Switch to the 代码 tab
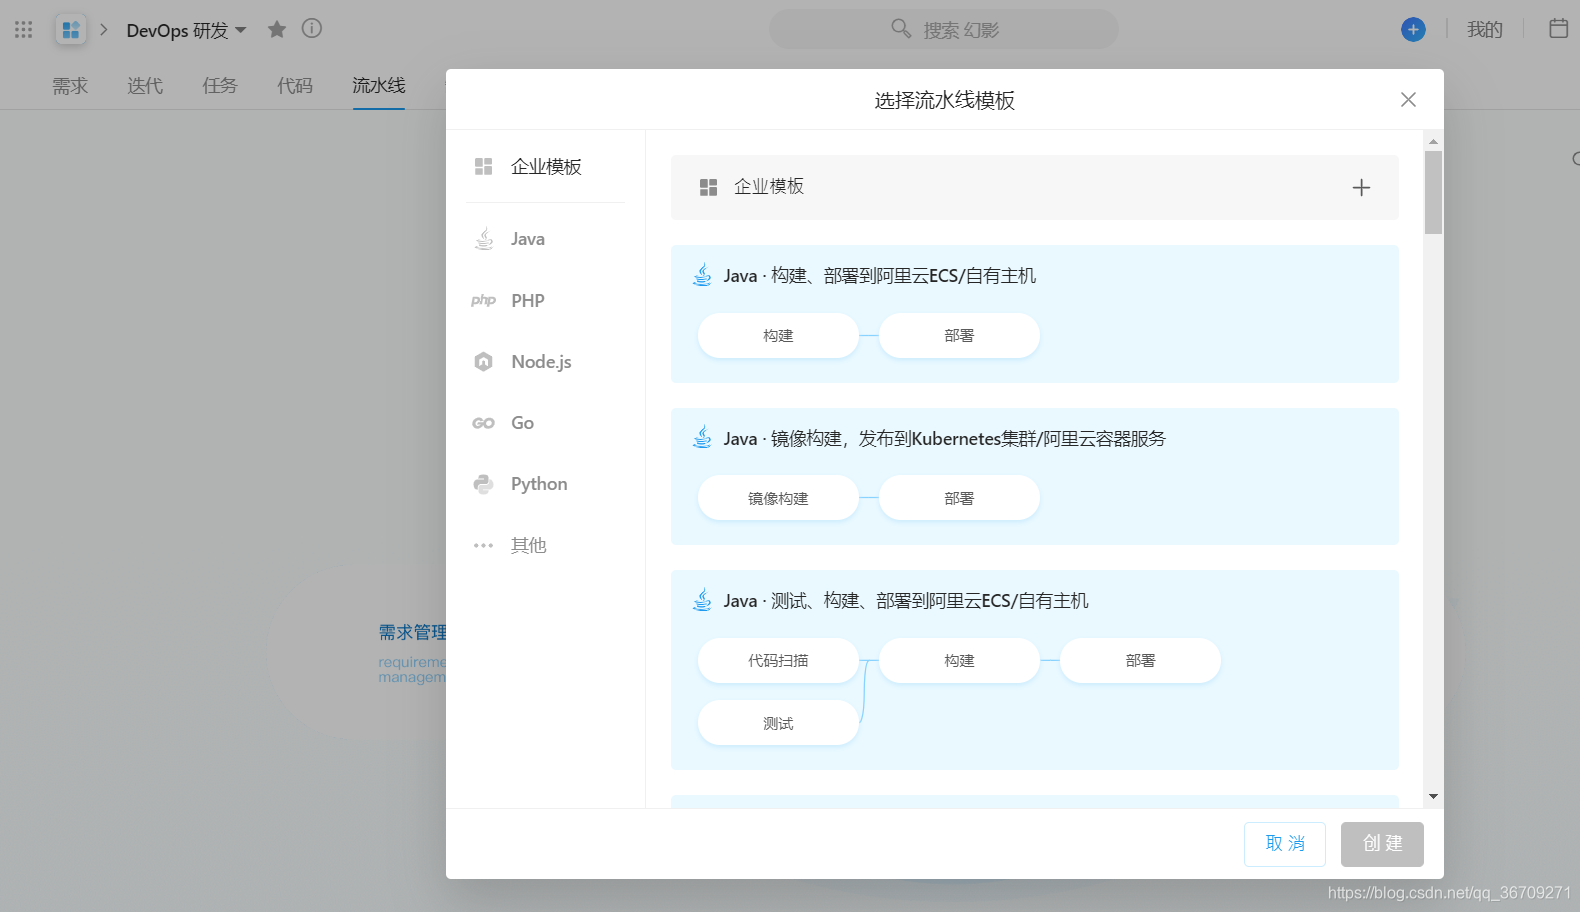This screenshot has height=912, width=1580. click(295, 86)
